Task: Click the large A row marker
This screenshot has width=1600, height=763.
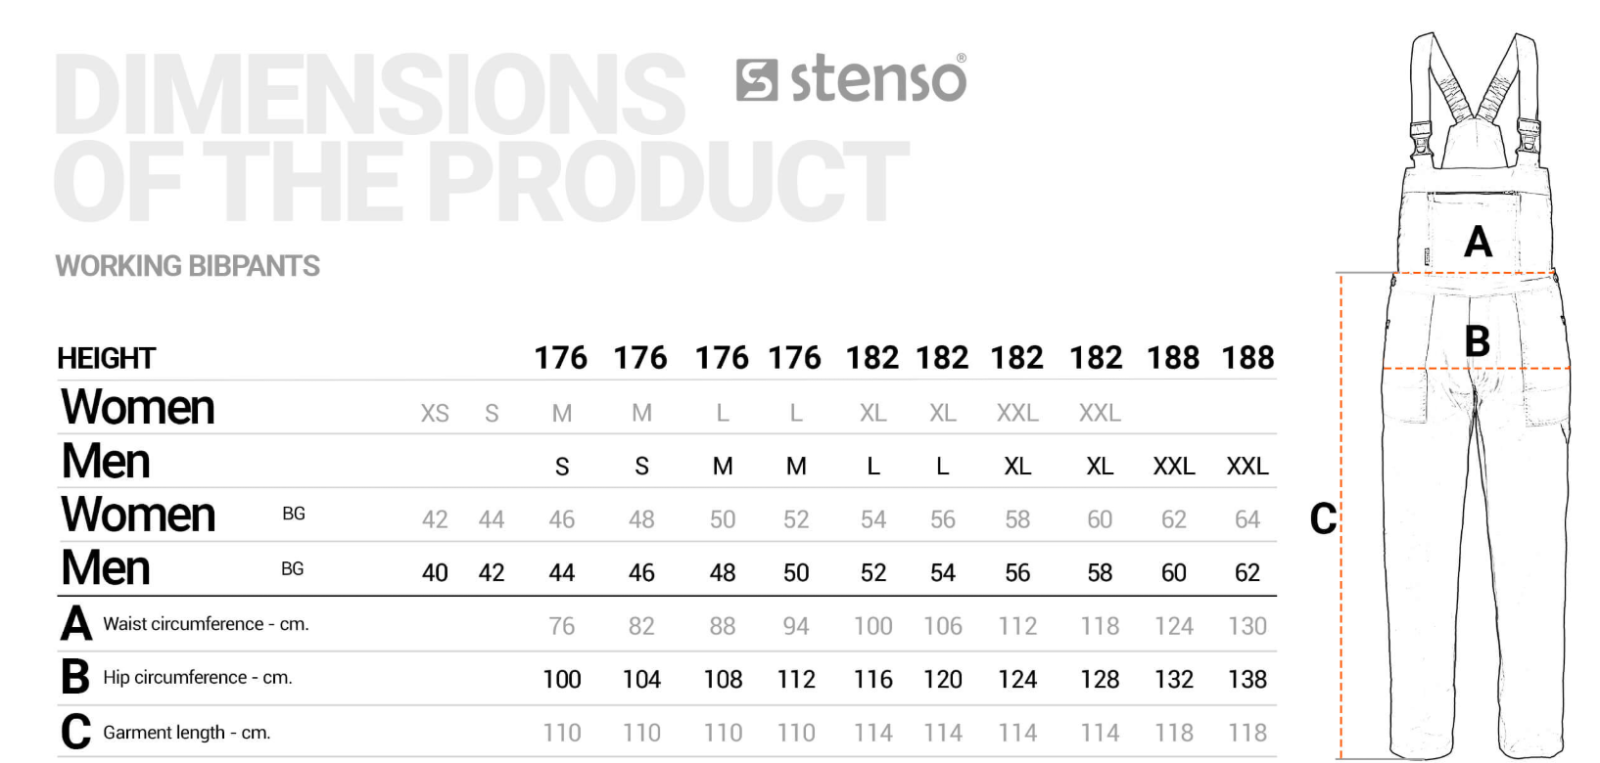Action: point(76,624)
